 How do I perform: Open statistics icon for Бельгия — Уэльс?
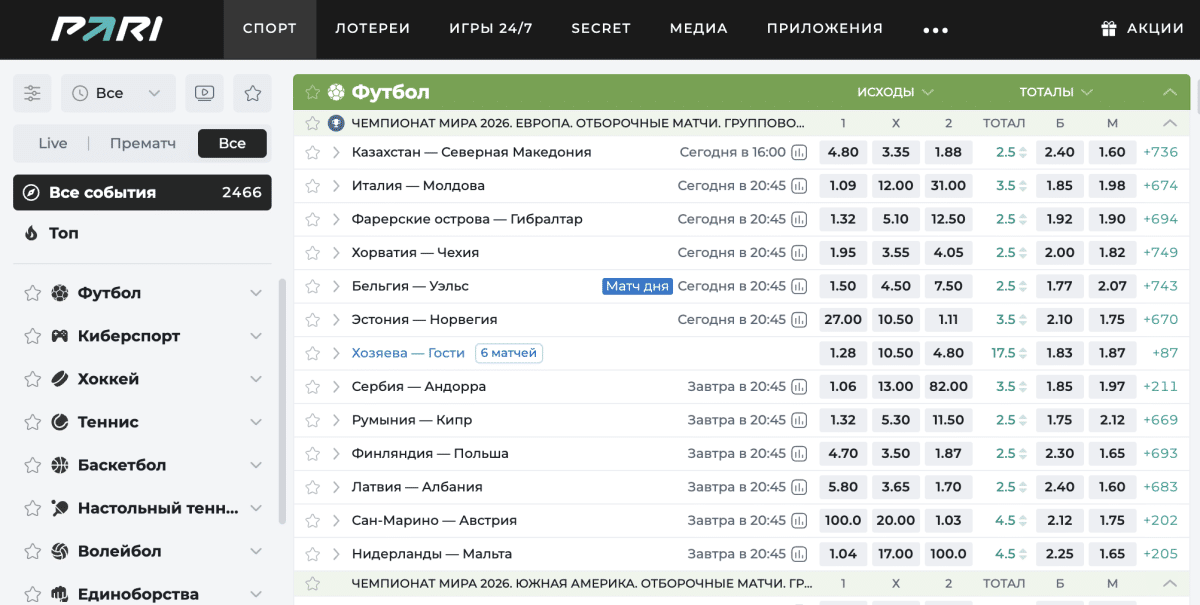799,286
